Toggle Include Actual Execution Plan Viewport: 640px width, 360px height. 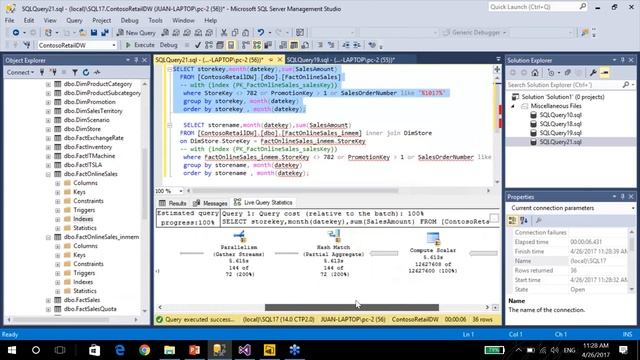pos(246,45)
